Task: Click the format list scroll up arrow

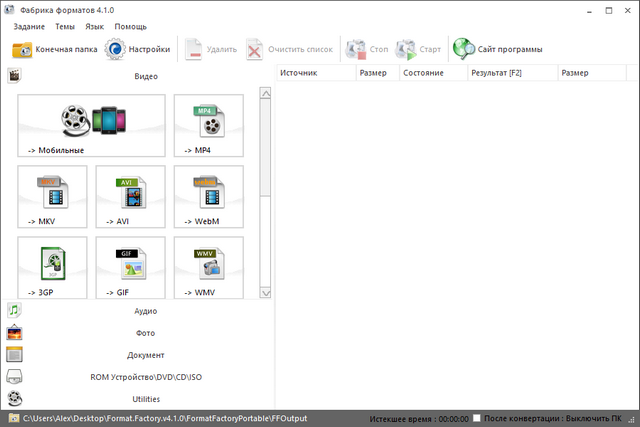Action: tap(265, 93)
